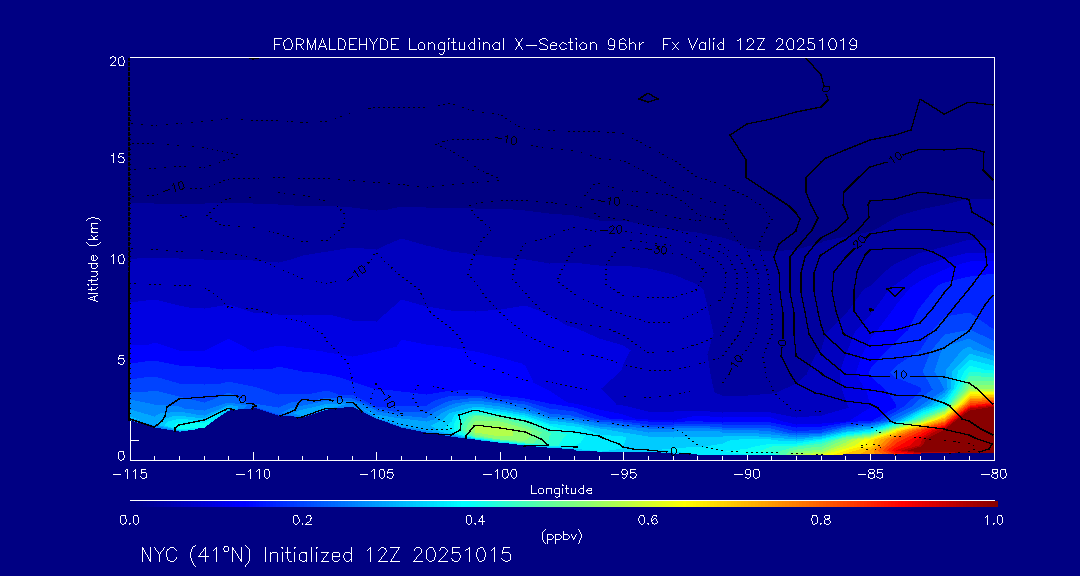The width and height of the screenshot is (1080, 576).
Task: Click the 0.8 colorbar value label
Action: [821, 520]
